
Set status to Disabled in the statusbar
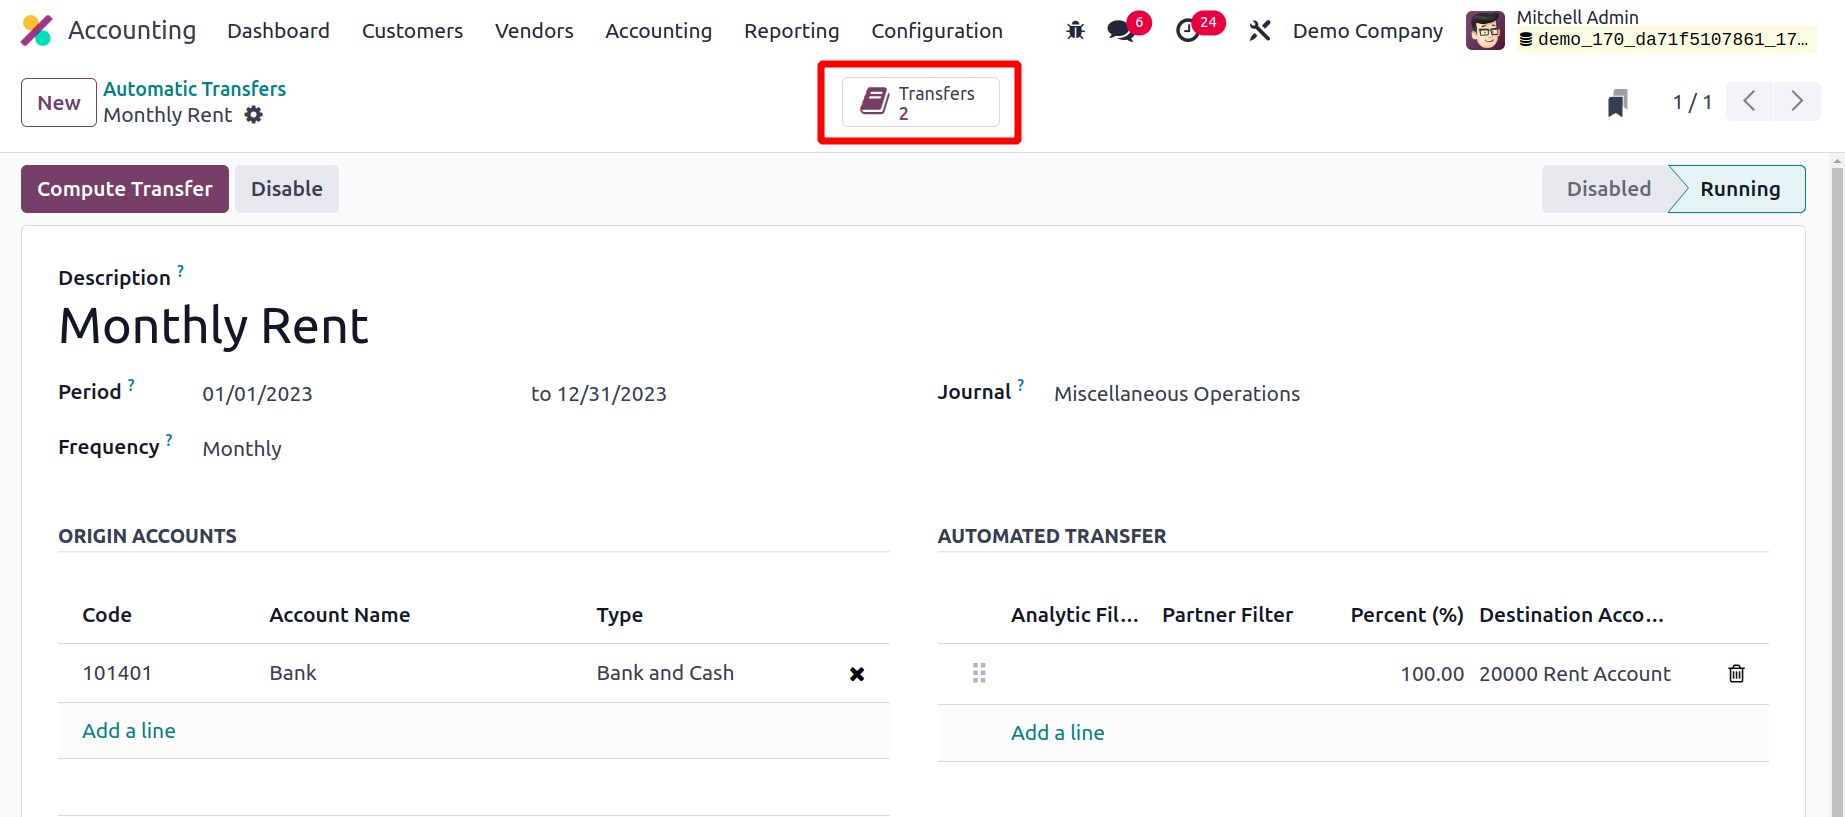(x=1607, y=189)
